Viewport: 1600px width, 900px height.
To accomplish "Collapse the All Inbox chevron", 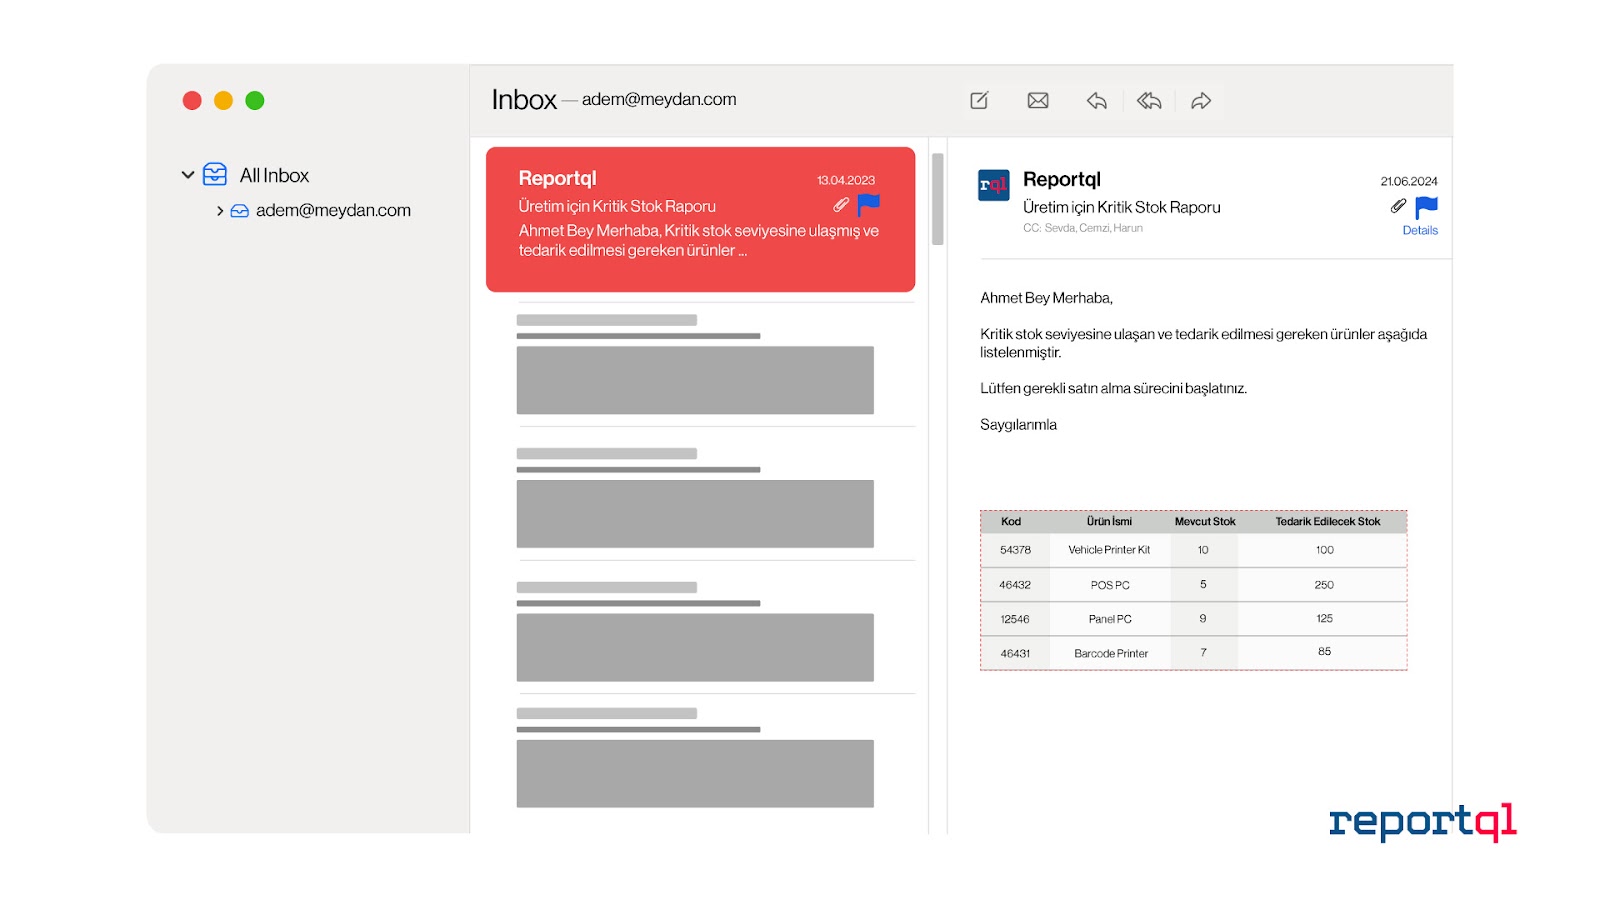I will tap(188, 175).
